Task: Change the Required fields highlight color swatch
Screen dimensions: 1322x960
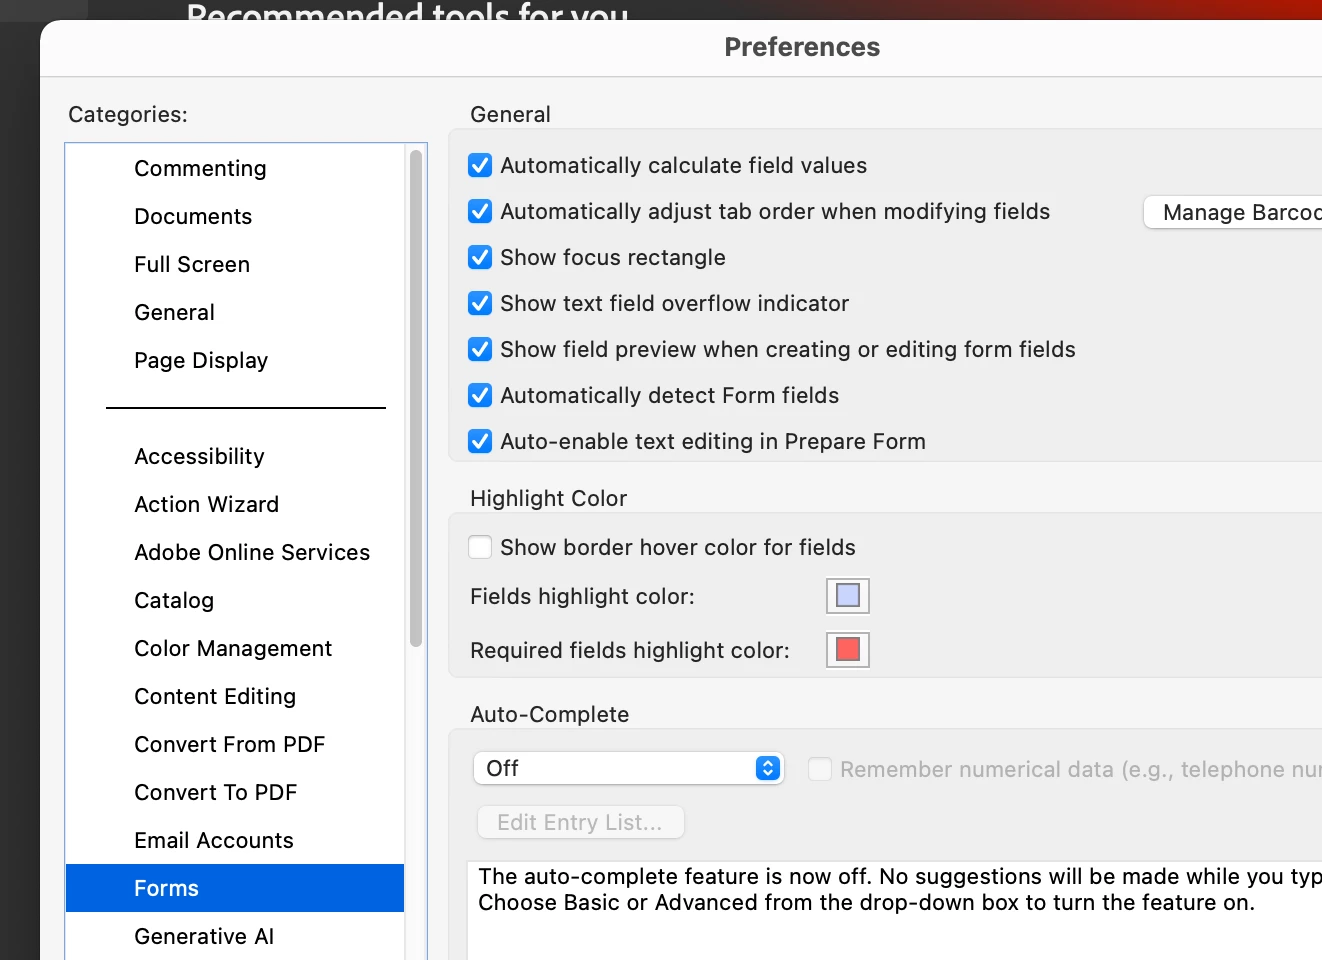Action: click(x=848, y=650)
